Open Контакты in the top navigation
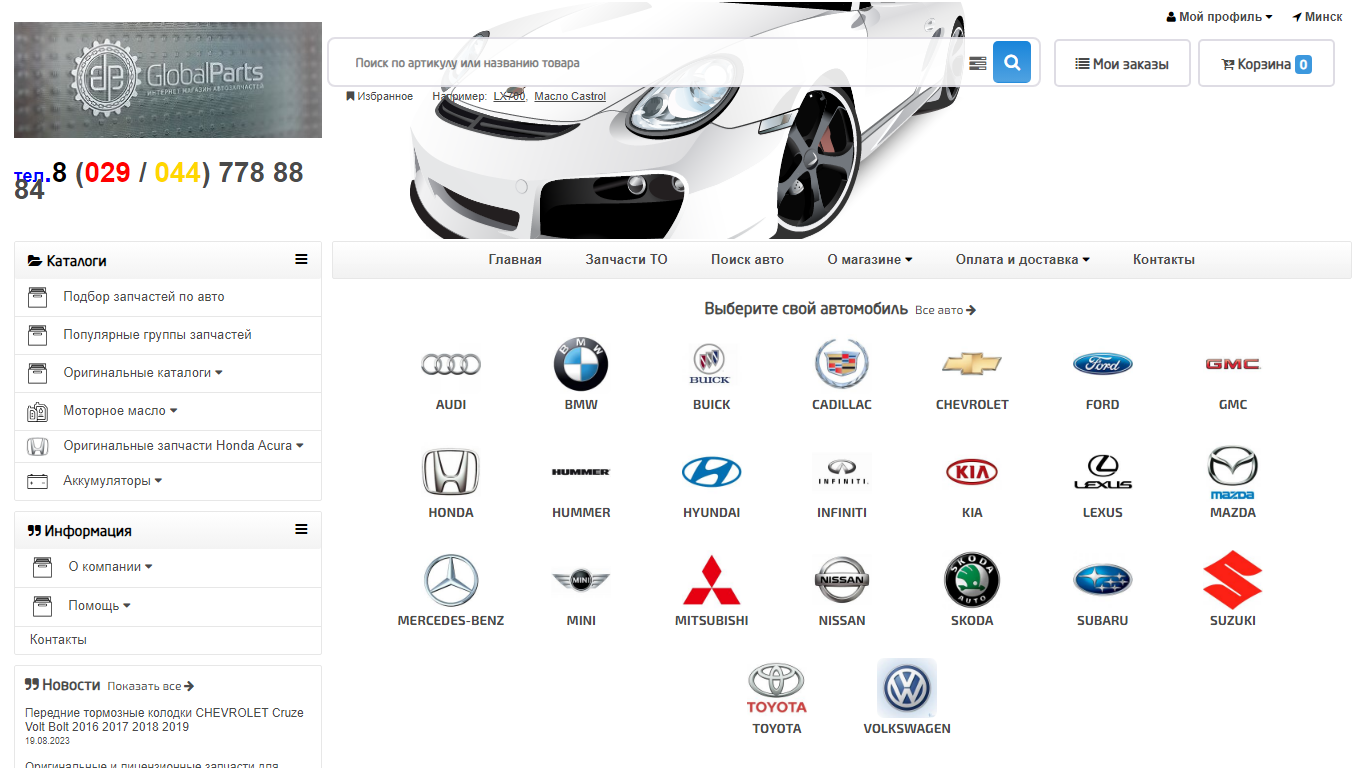Screen dimensions: 1366x768 [1164, 259]
